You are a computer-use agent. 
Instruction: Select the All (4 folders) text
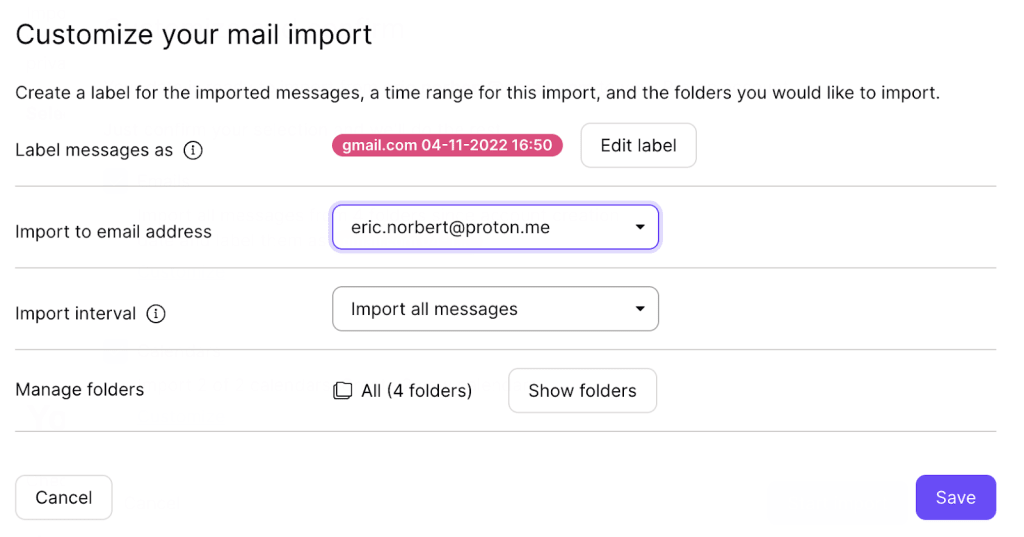pos(416,391)
